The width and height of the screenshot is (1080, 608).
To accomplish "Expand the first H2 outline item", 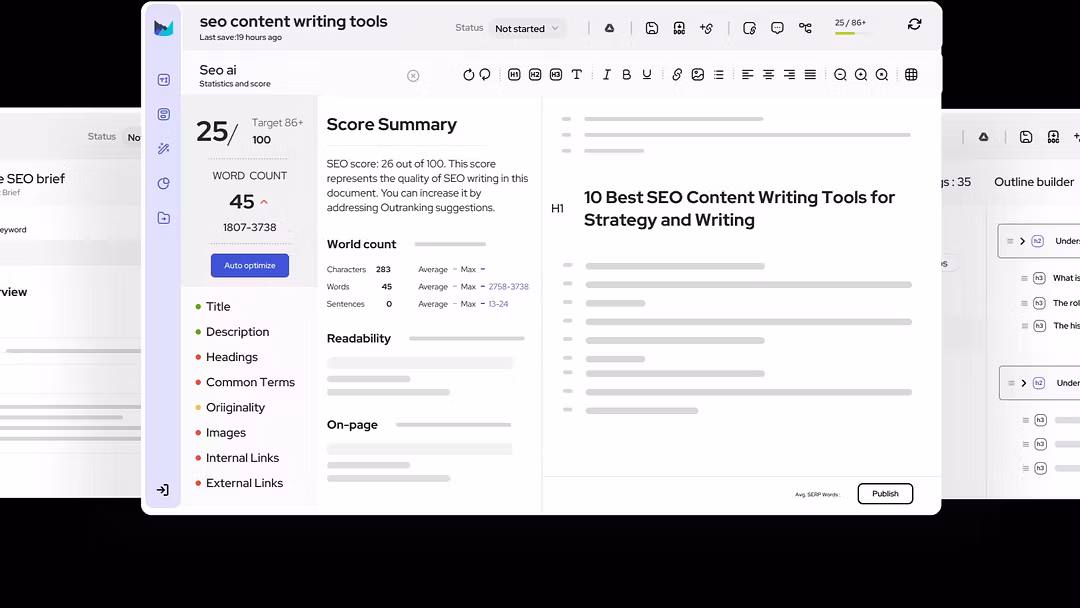I will point(1023,241).
